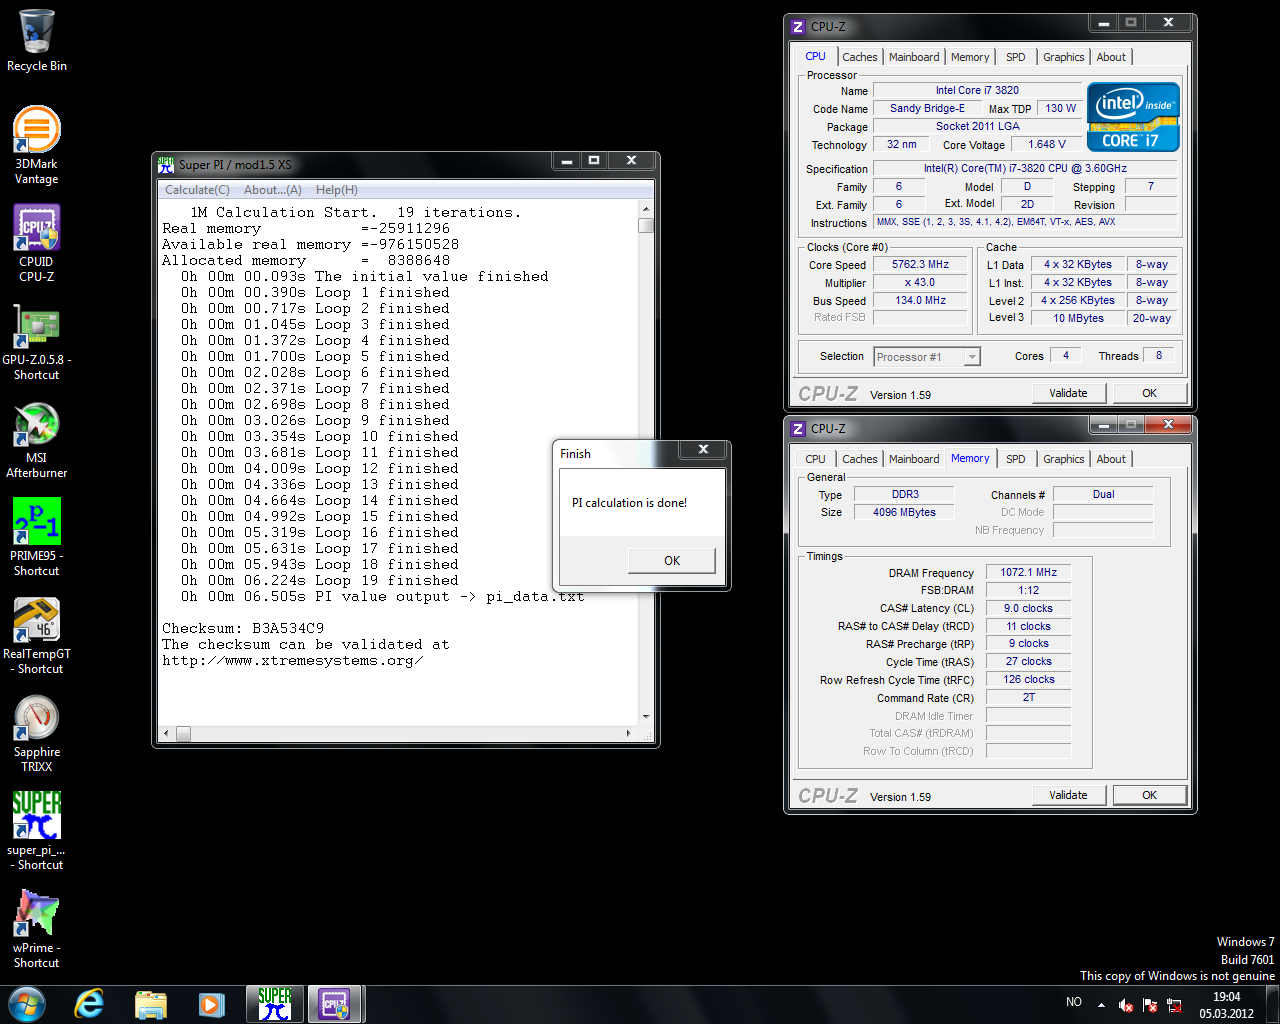Viewport: 1280px width, 1024px height.
Task: Click the NO language indicator in the taskbar
Action: pyautogui.click(x=1074, y=1002)
